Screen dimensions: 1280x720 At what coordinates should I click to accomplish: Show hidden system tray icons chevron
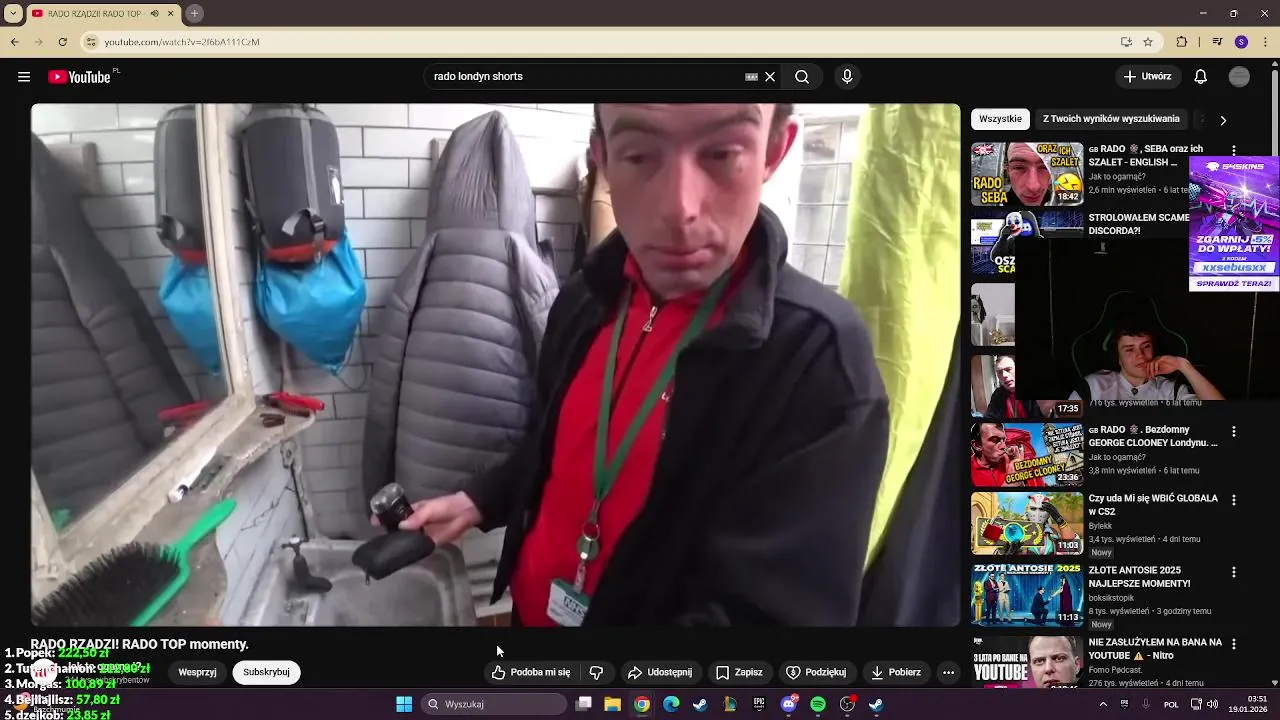tap(1103, 704)
